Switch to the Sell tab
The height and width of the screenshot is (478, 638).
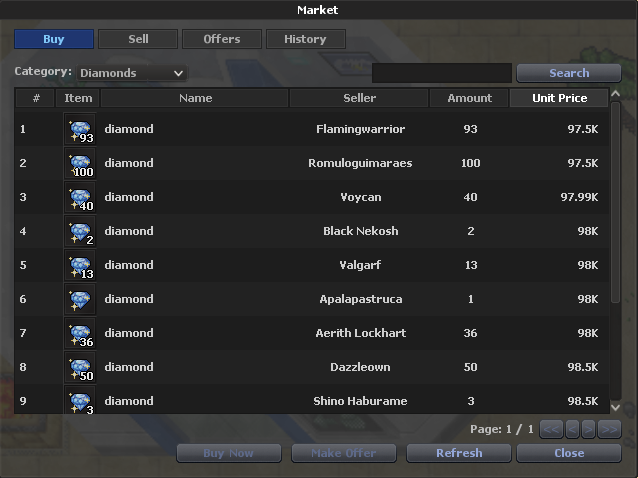tap(138, 39)
